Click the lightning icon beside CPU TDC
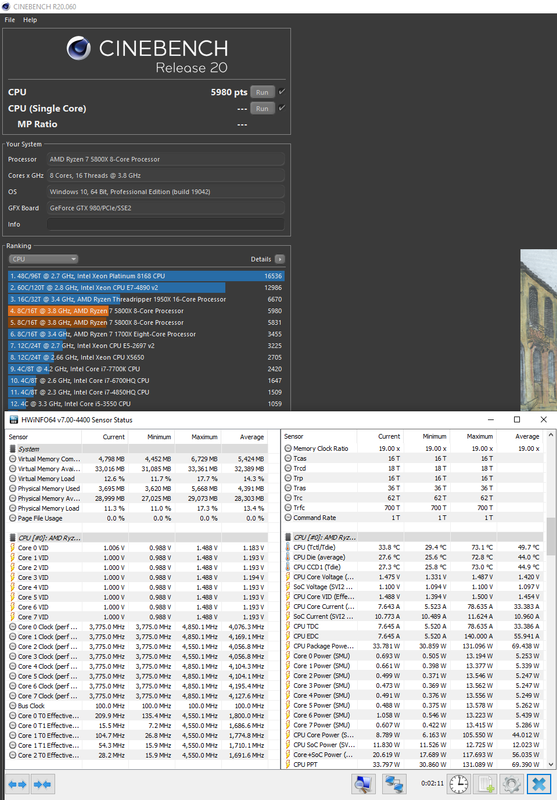This screenshot has height=800, width=557. (x=288, y=626)
